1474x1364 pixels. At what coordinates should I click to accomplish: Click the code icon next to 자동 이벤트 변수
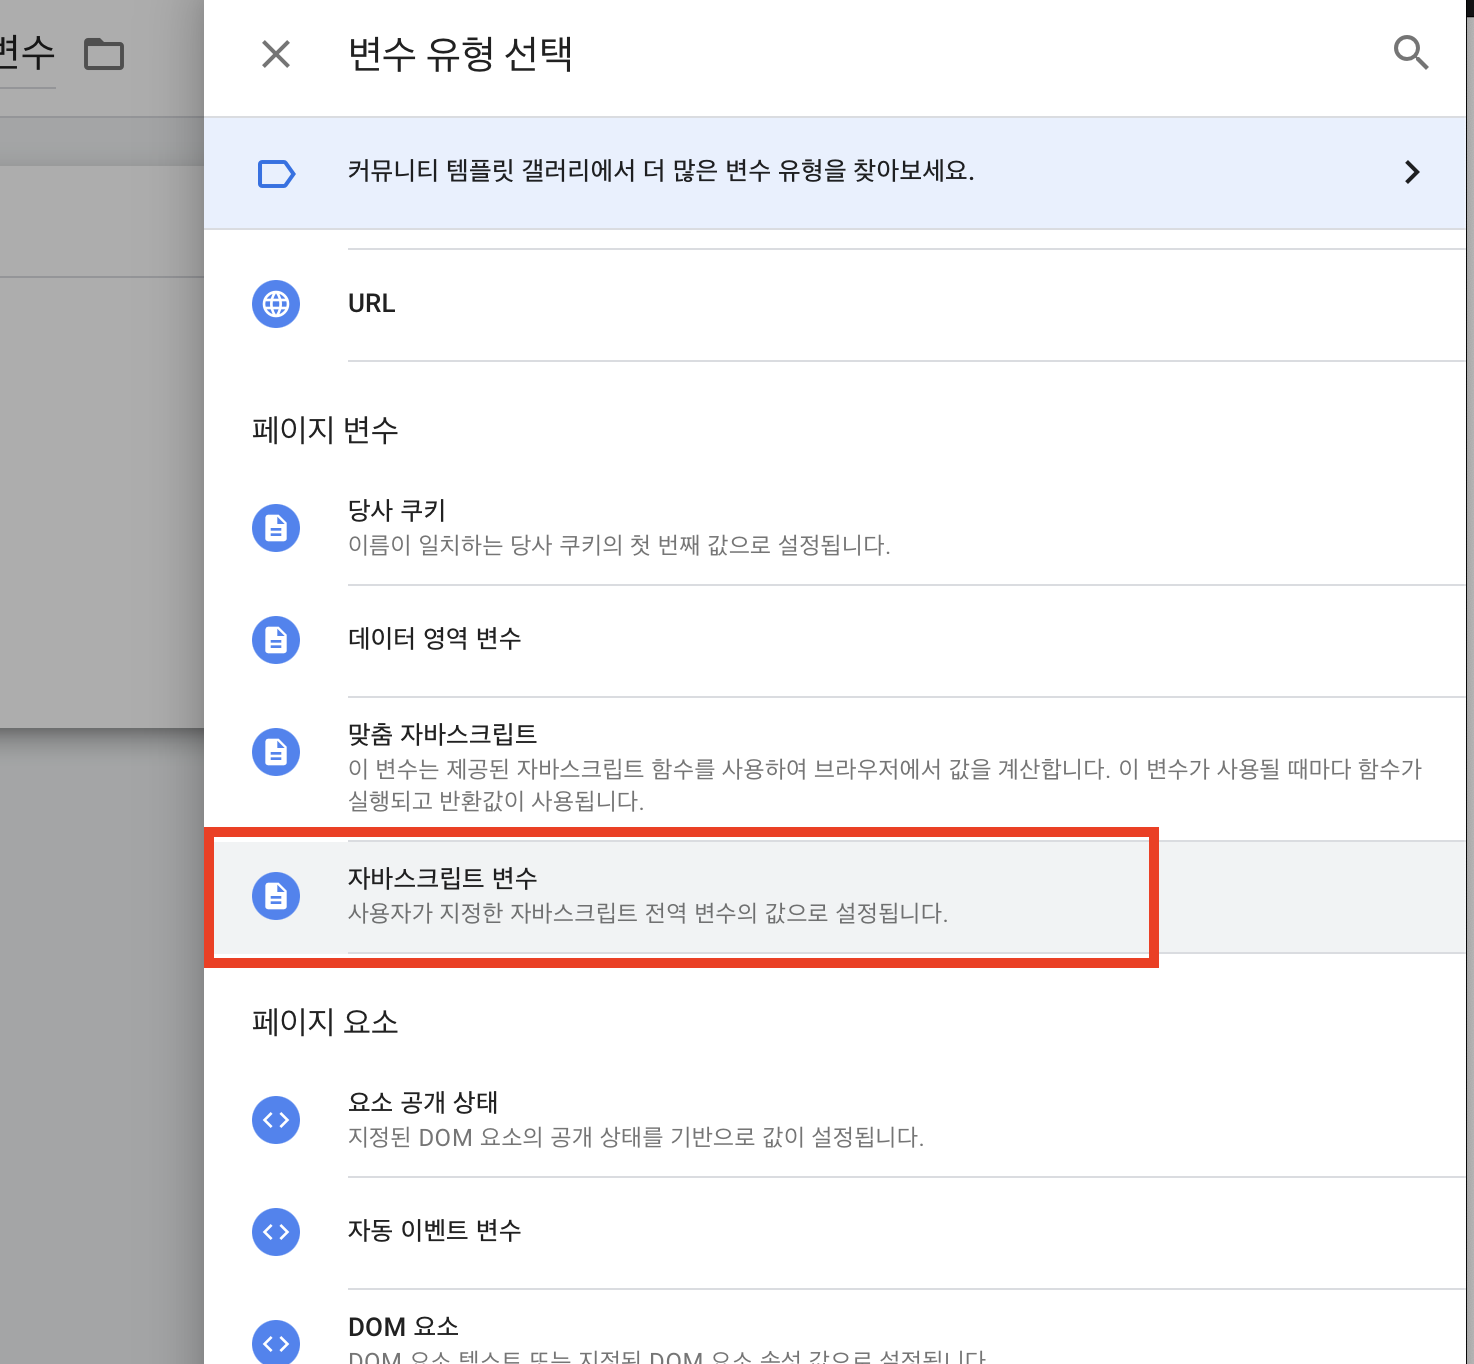[x=275, y=1232]
